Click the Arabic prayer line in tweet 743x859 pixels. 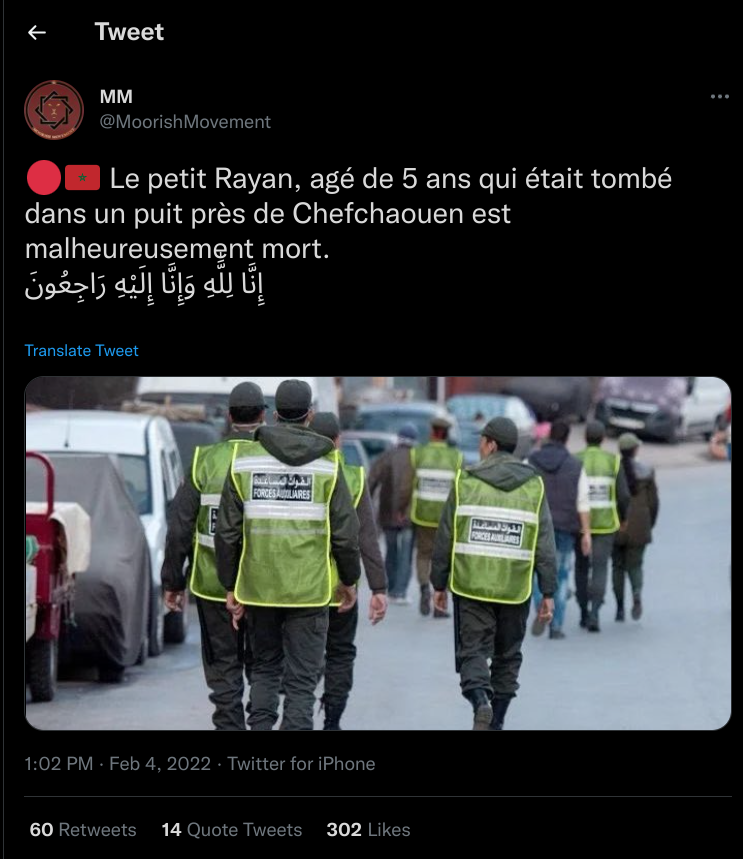[145, 285]
